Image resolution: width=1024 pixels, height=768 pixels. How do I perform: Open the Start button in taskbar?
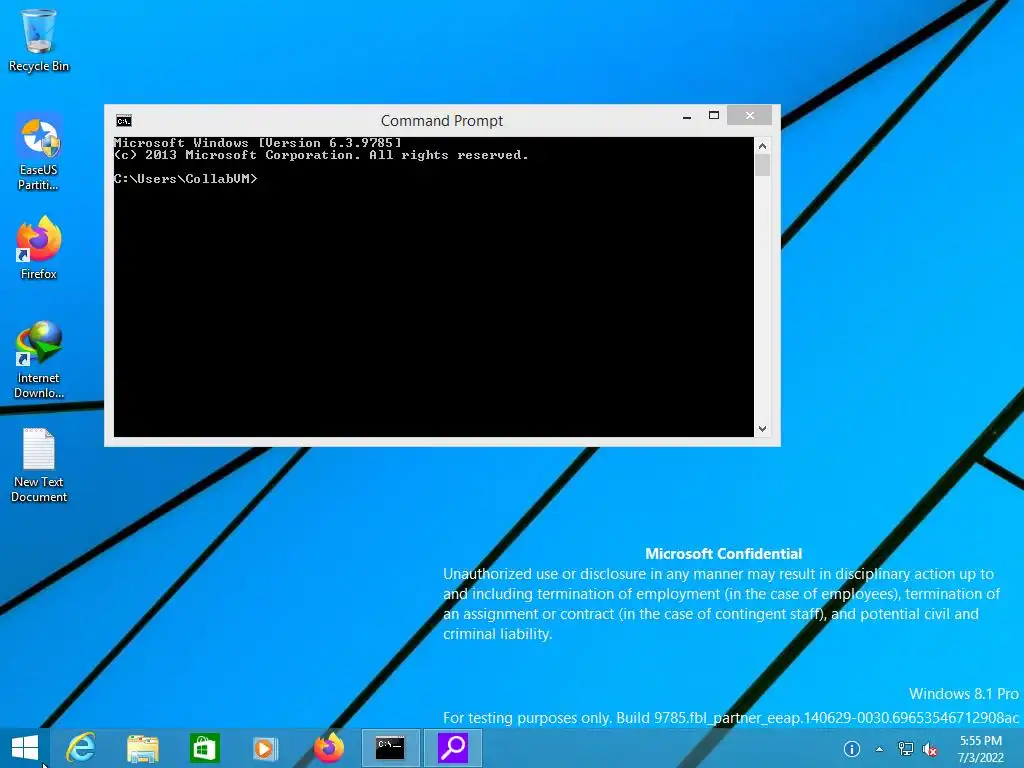[25, 748]
